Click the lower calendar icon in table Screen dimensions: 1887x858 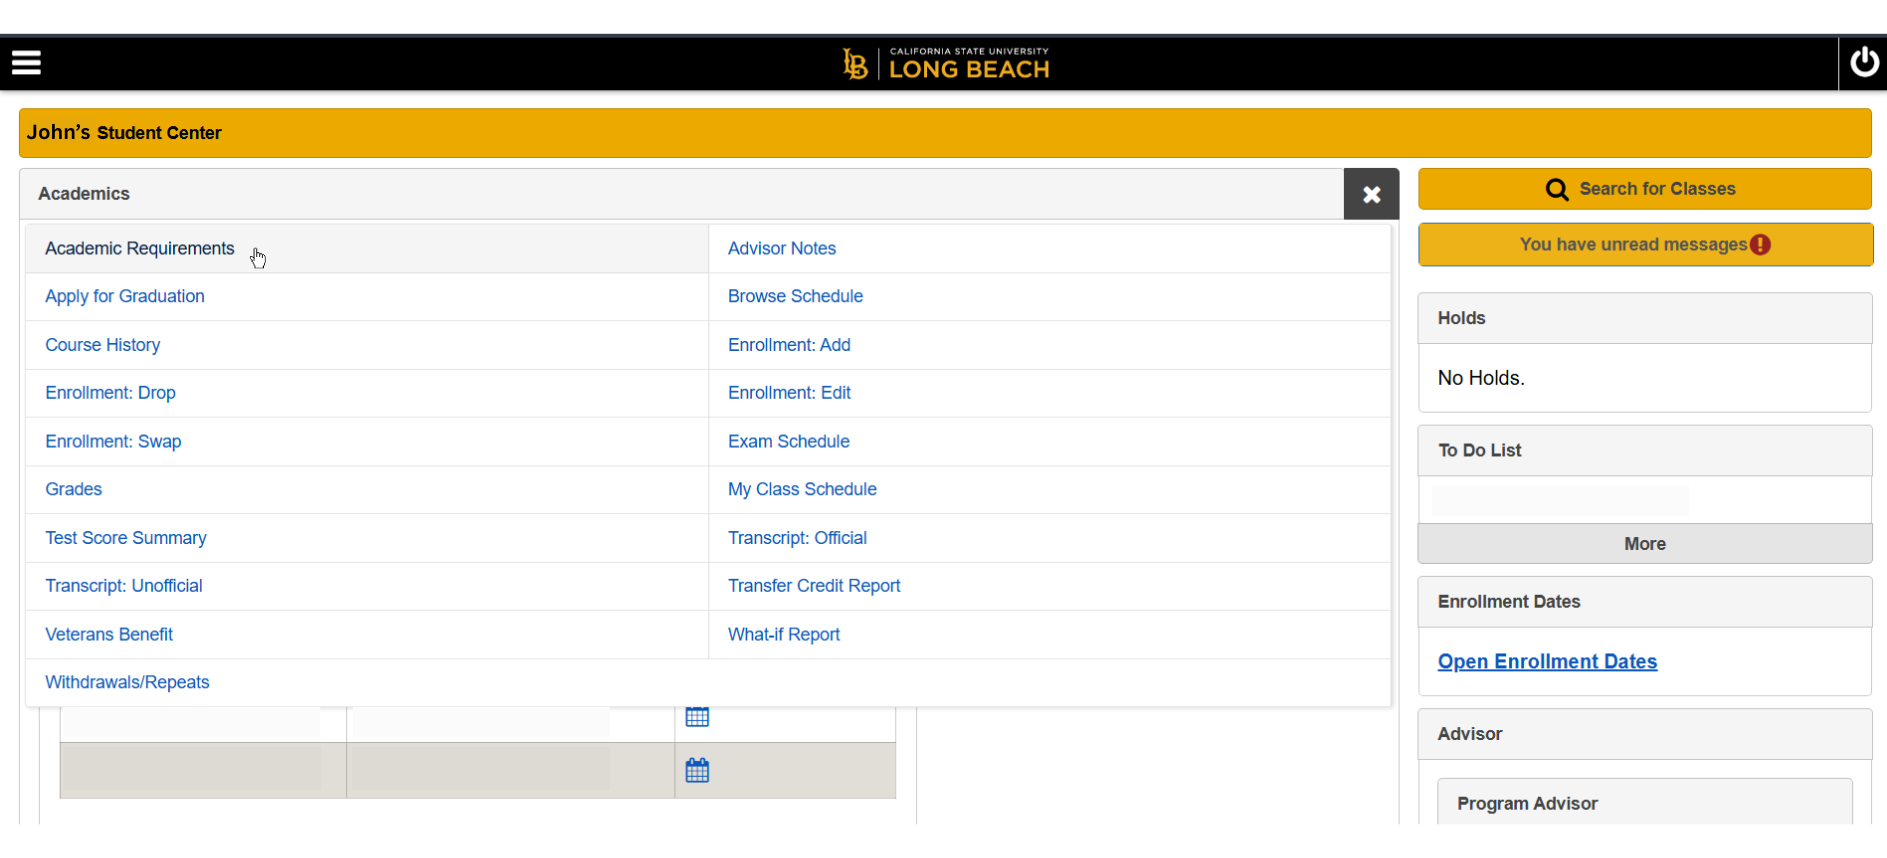tap(697, 771)
